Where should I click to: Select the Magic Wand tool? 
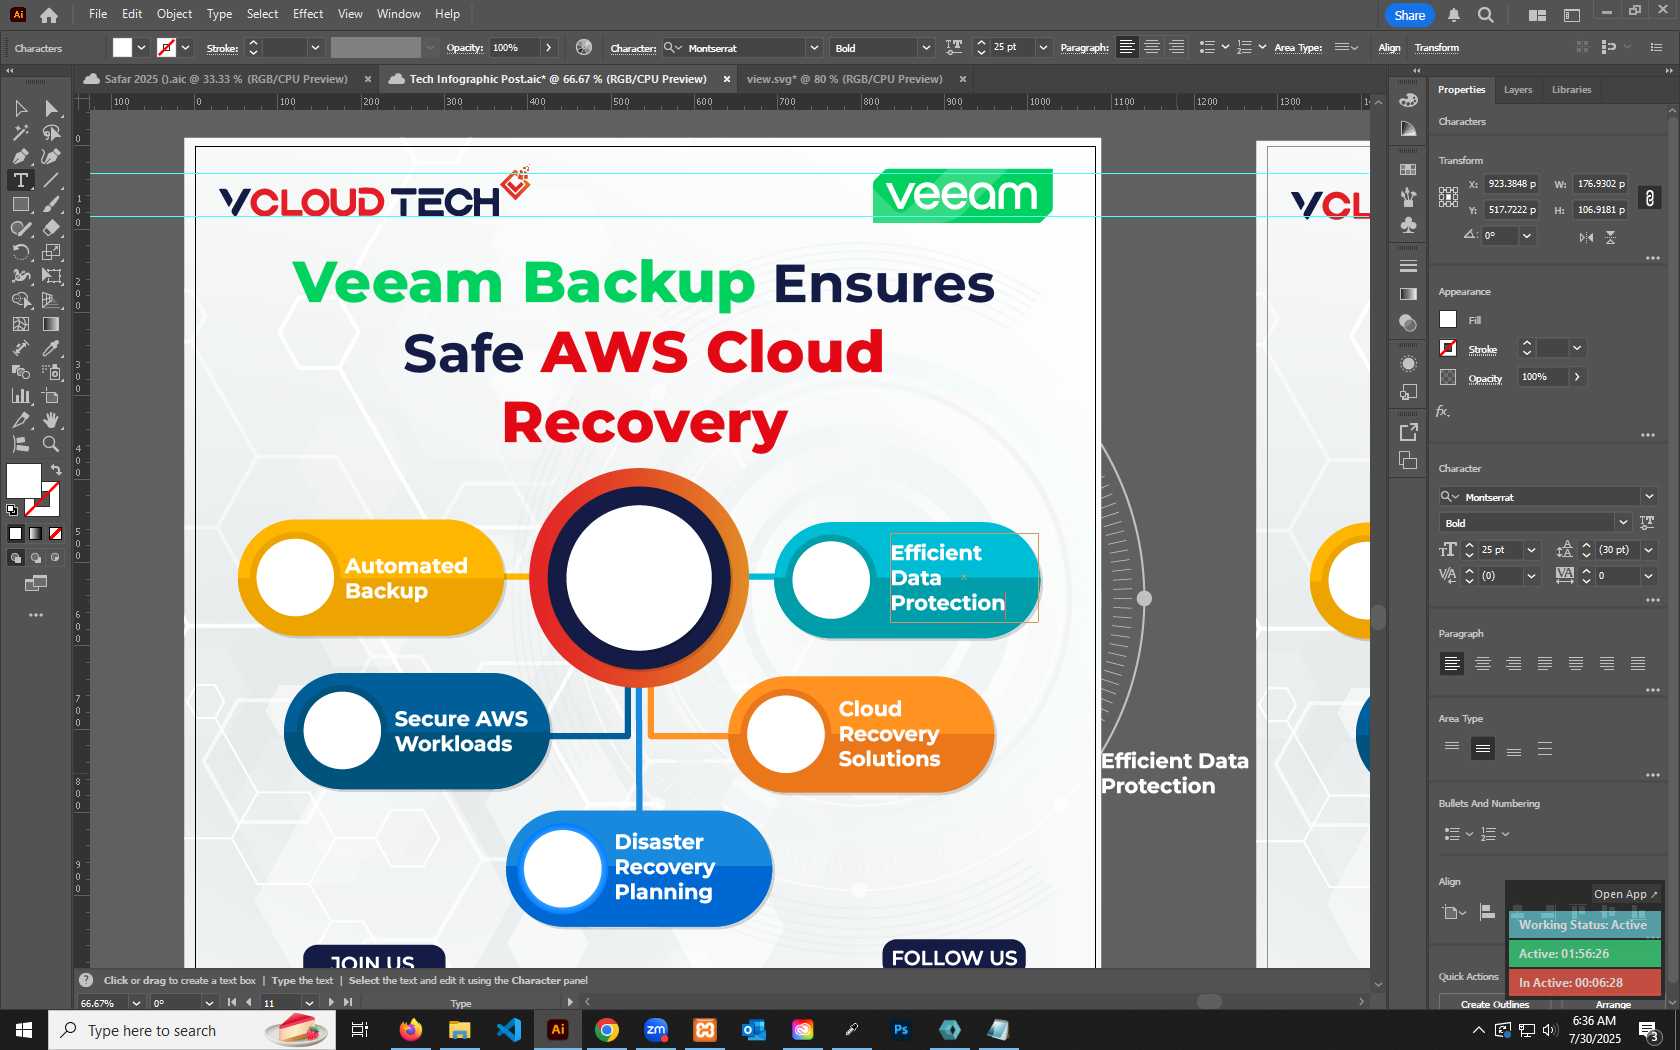[x=20, y=132]
